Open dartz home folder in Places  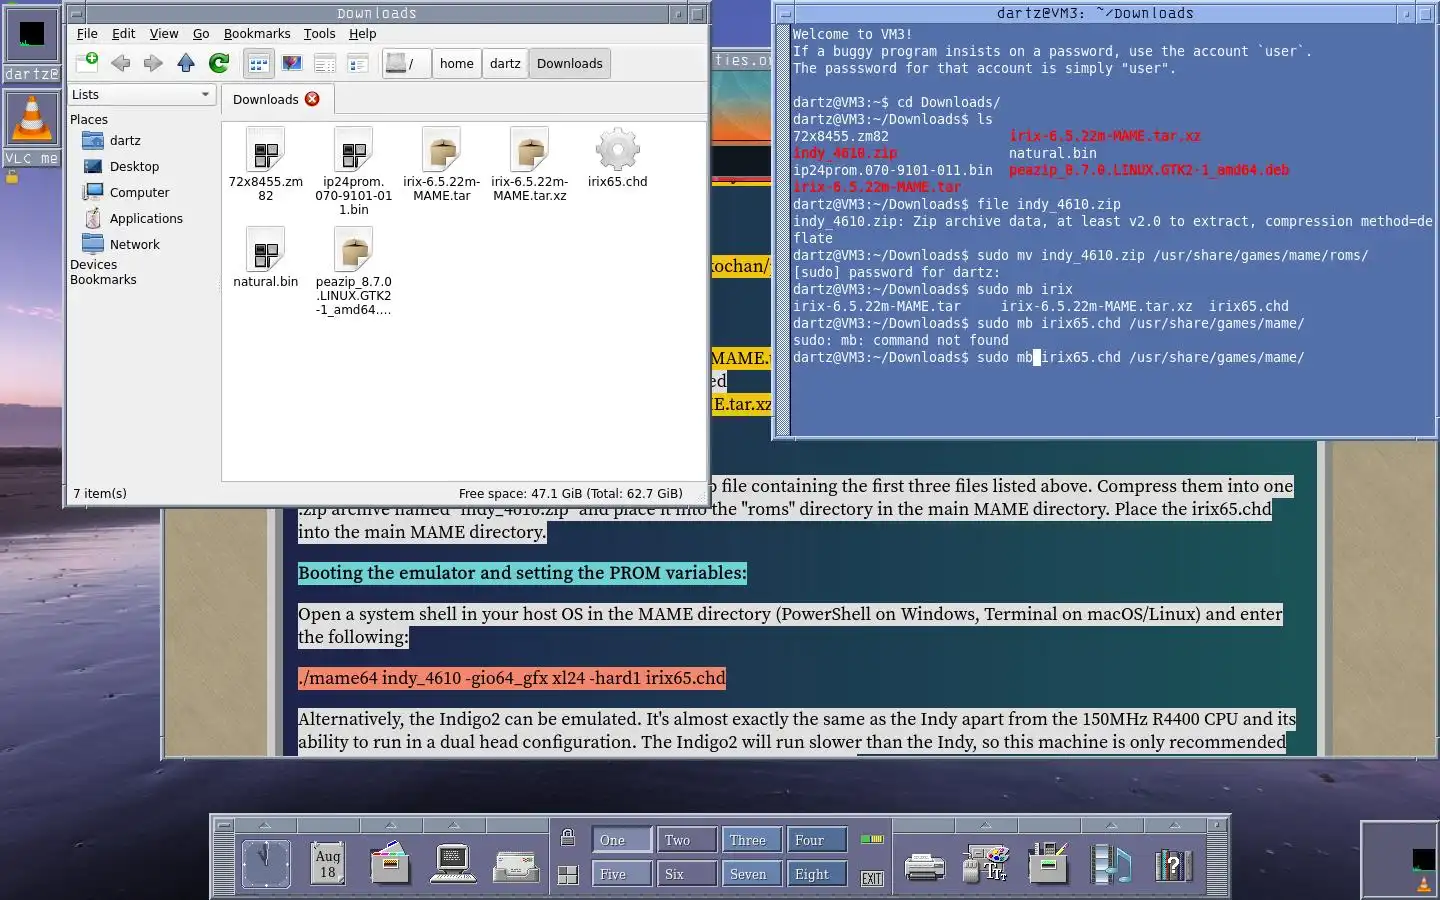125,141
